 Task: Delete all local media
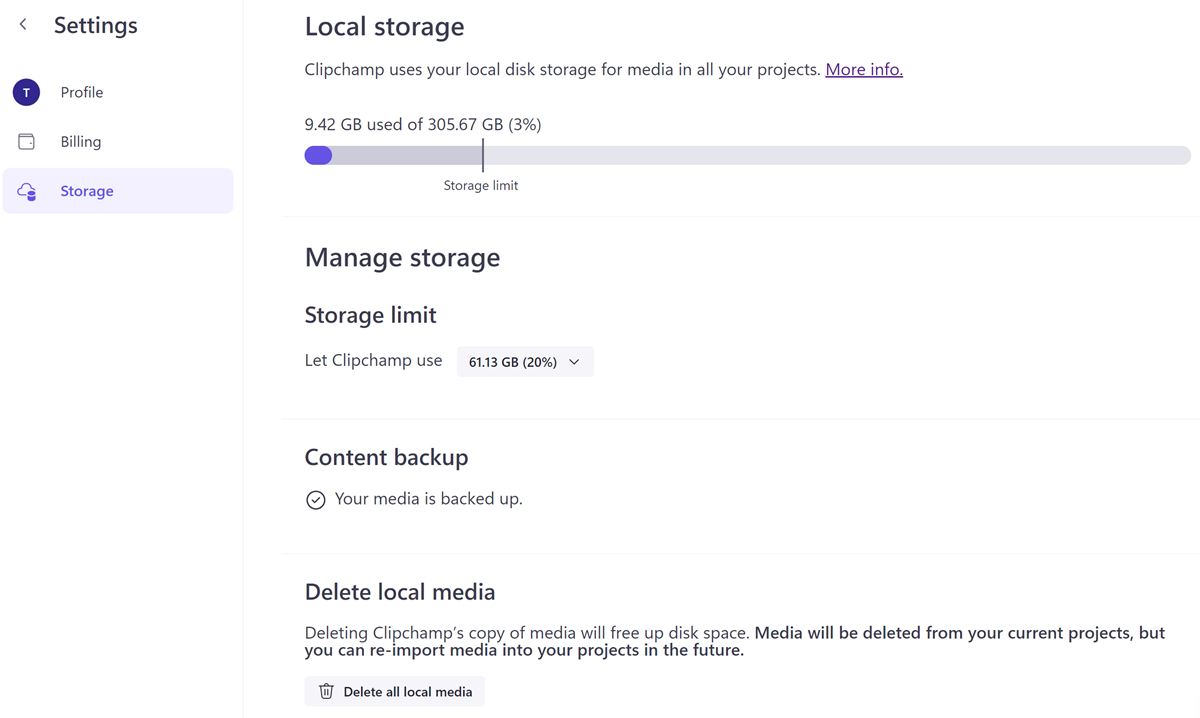[x=395, y=691]
